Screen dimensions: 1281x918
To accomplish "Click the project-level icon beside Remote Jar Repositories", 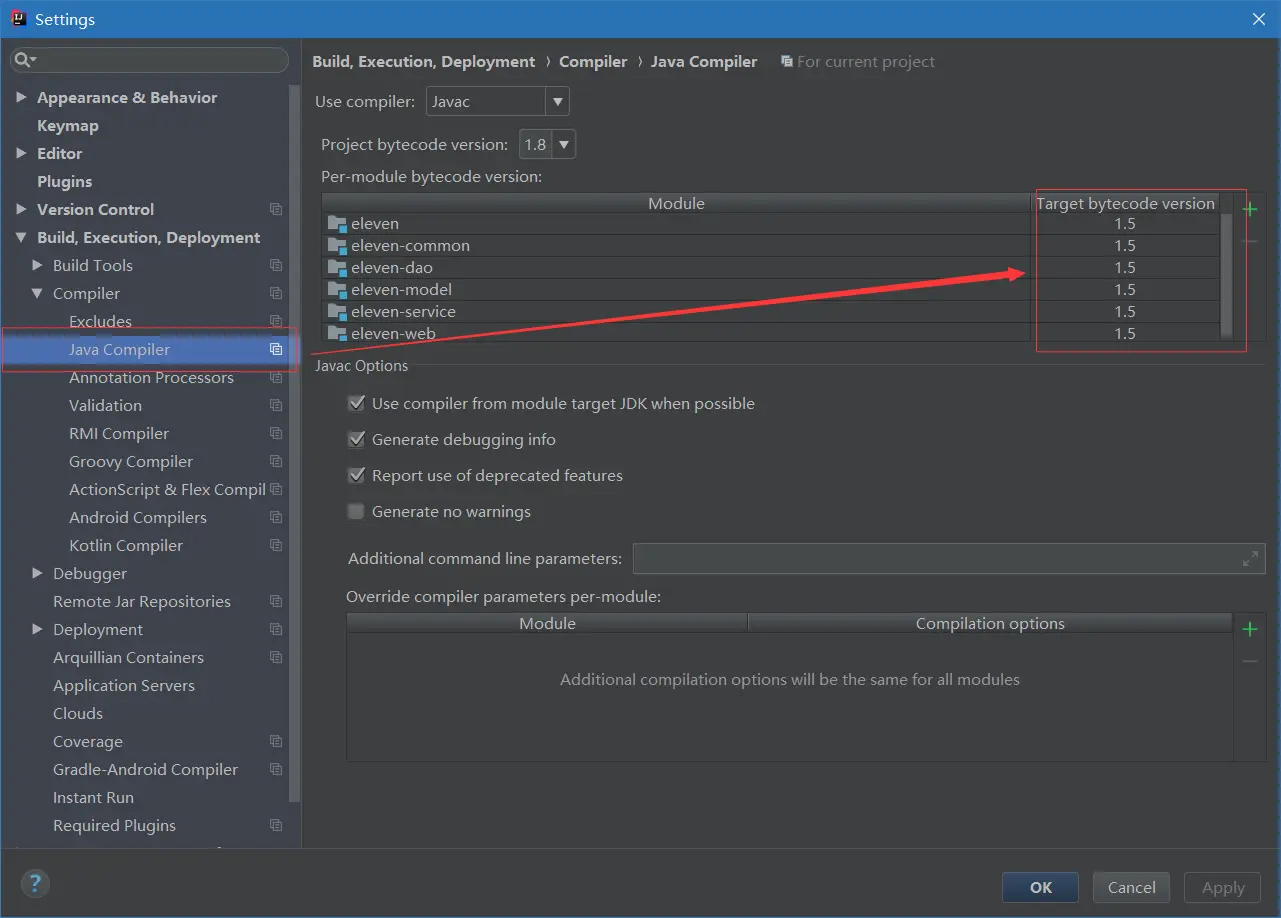I will (276, 602).
